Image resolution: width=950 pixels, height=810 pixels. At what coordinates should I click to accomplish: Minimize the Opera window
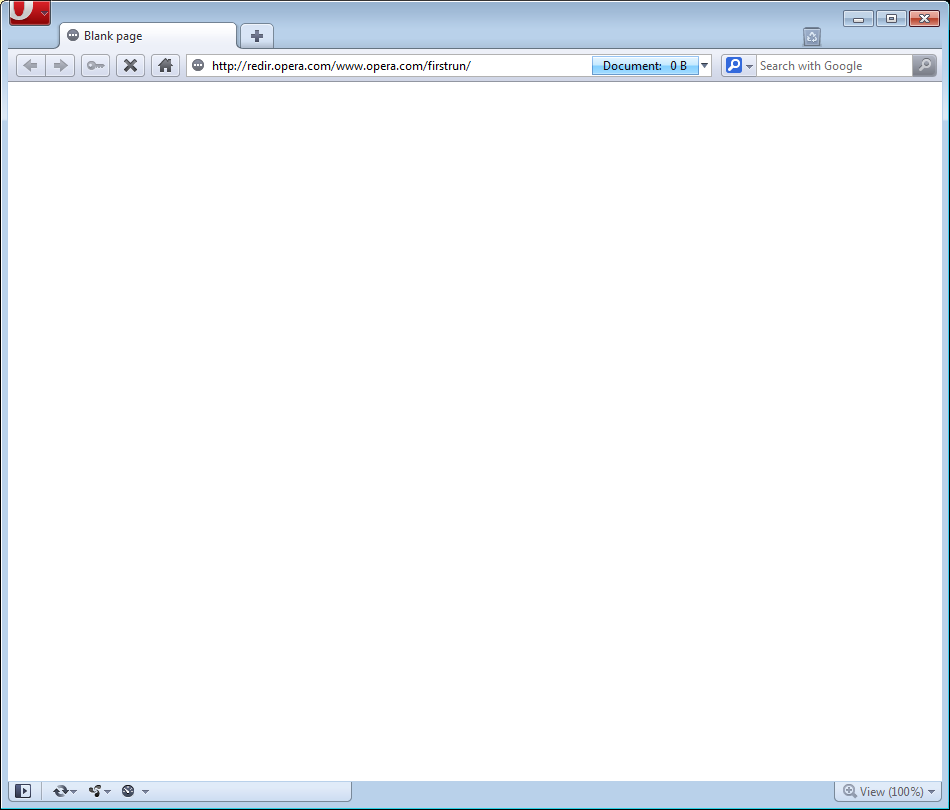(858, 19)
